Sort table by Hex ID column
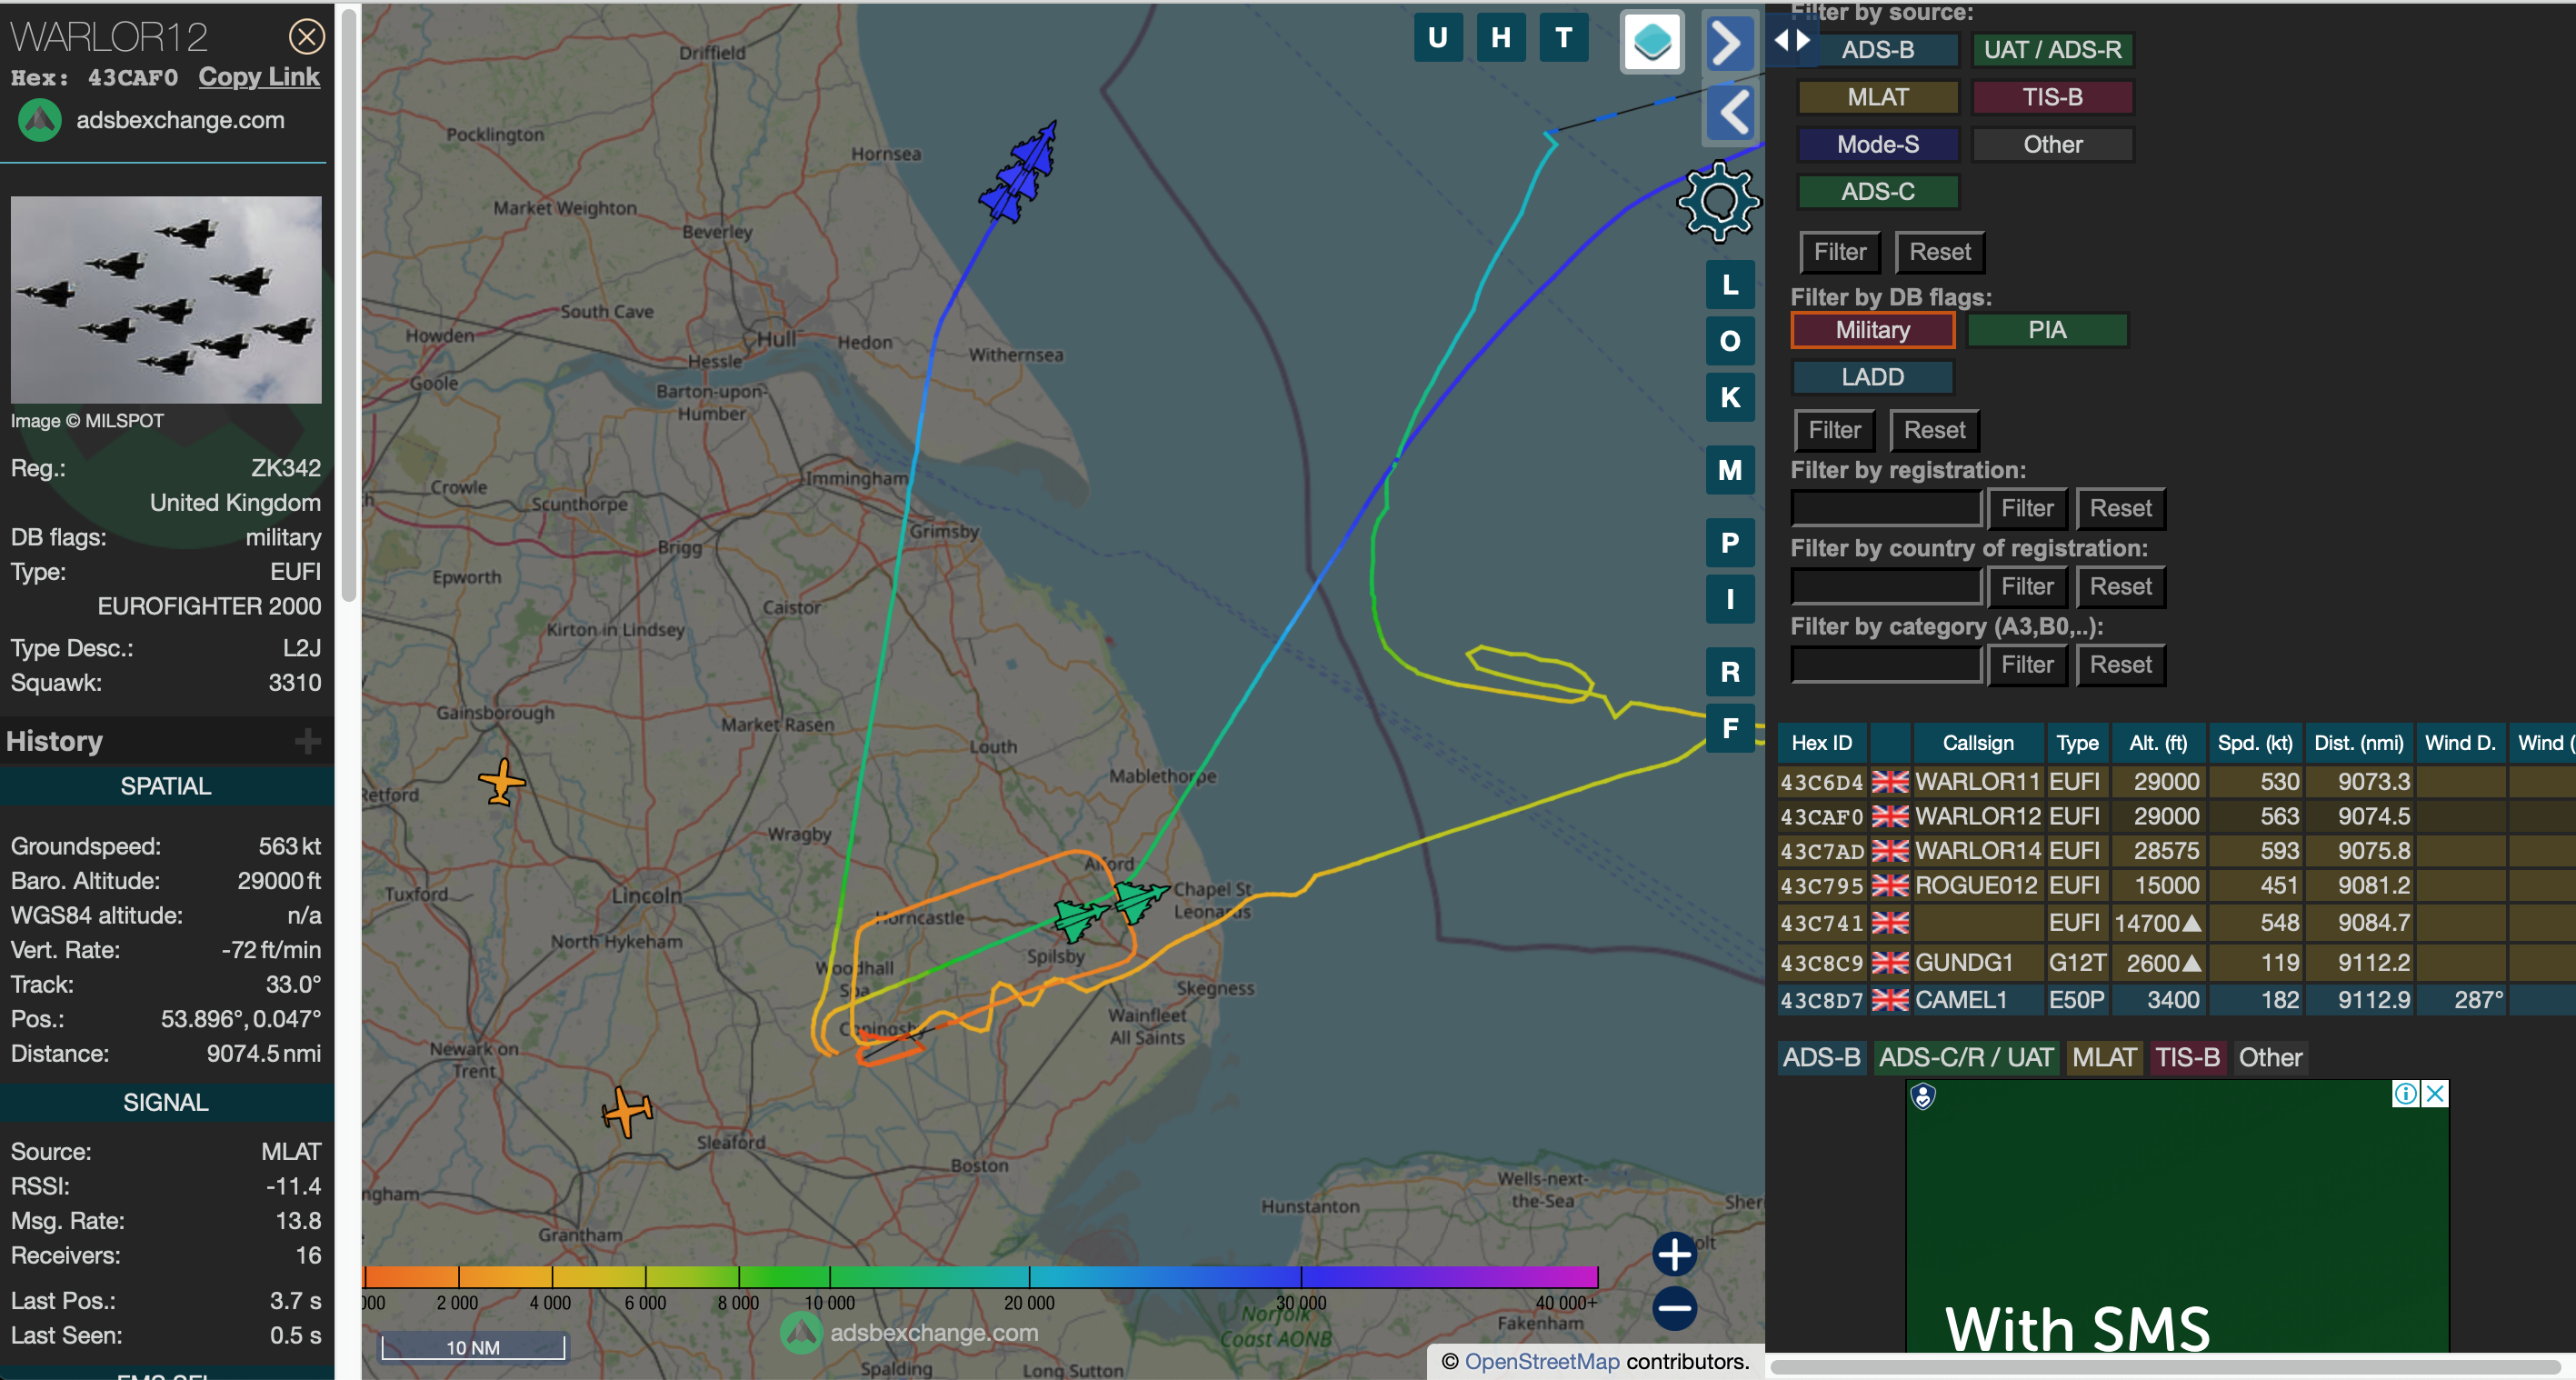 click(1821, 743)
